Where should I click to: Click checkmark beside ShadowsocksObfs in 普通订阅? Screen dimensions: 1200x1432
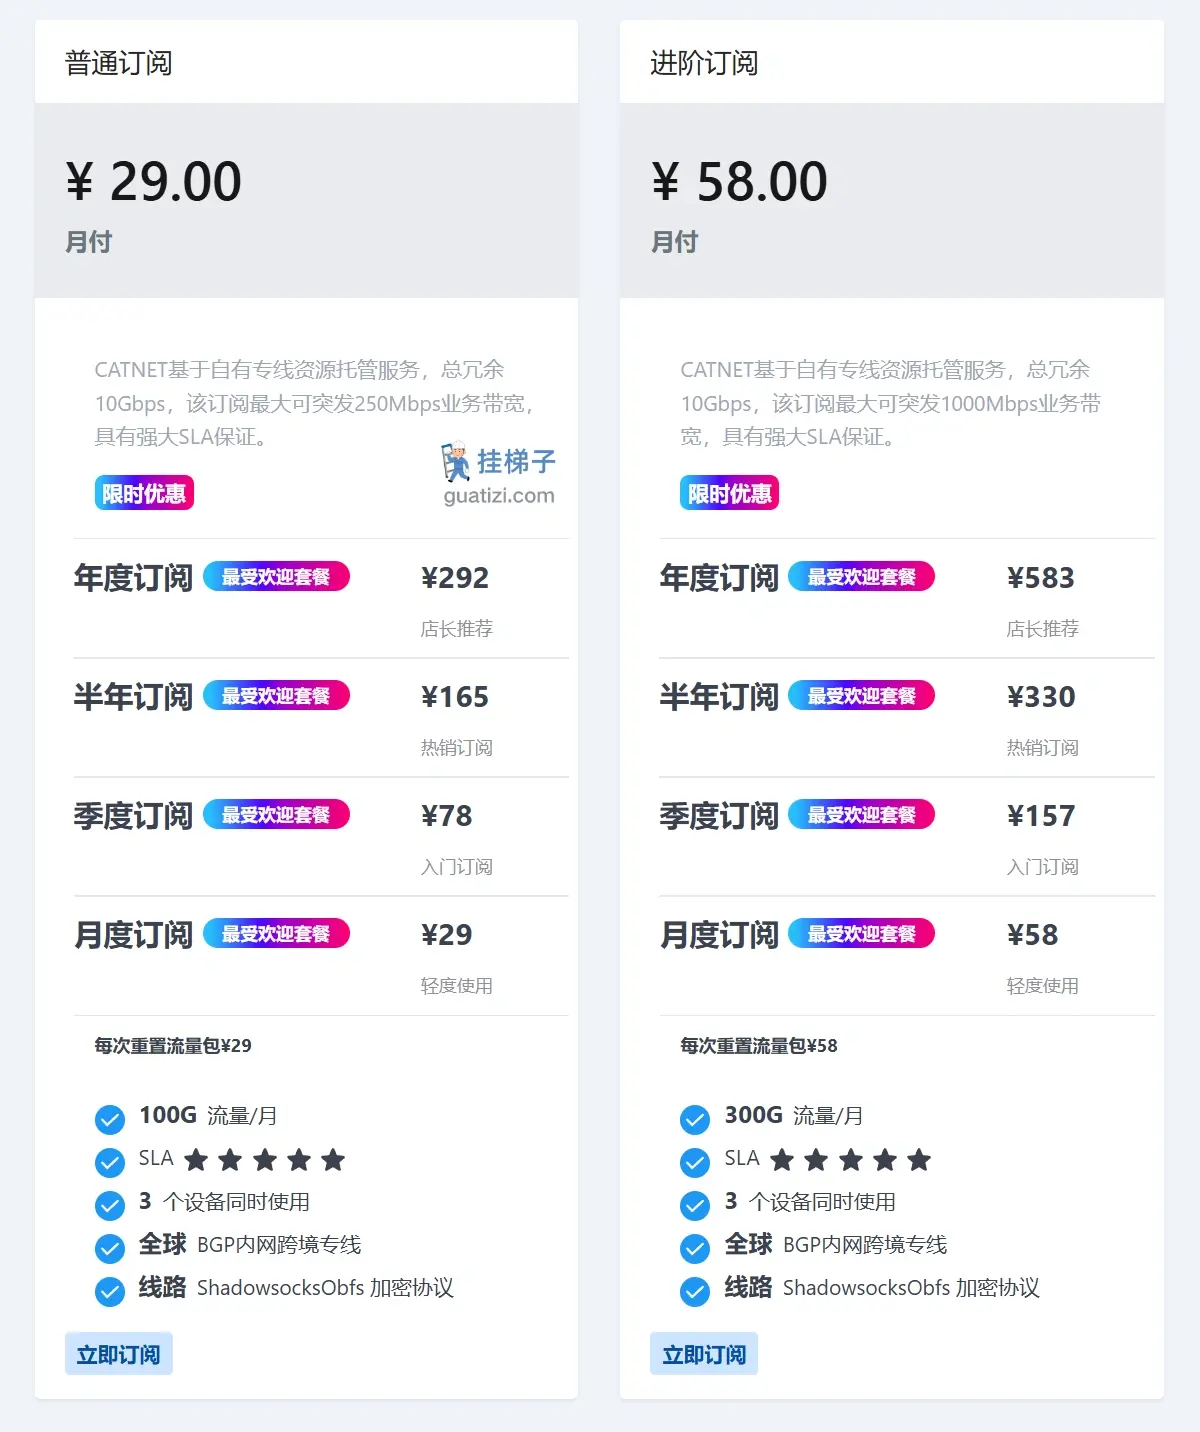point(110,1291)
